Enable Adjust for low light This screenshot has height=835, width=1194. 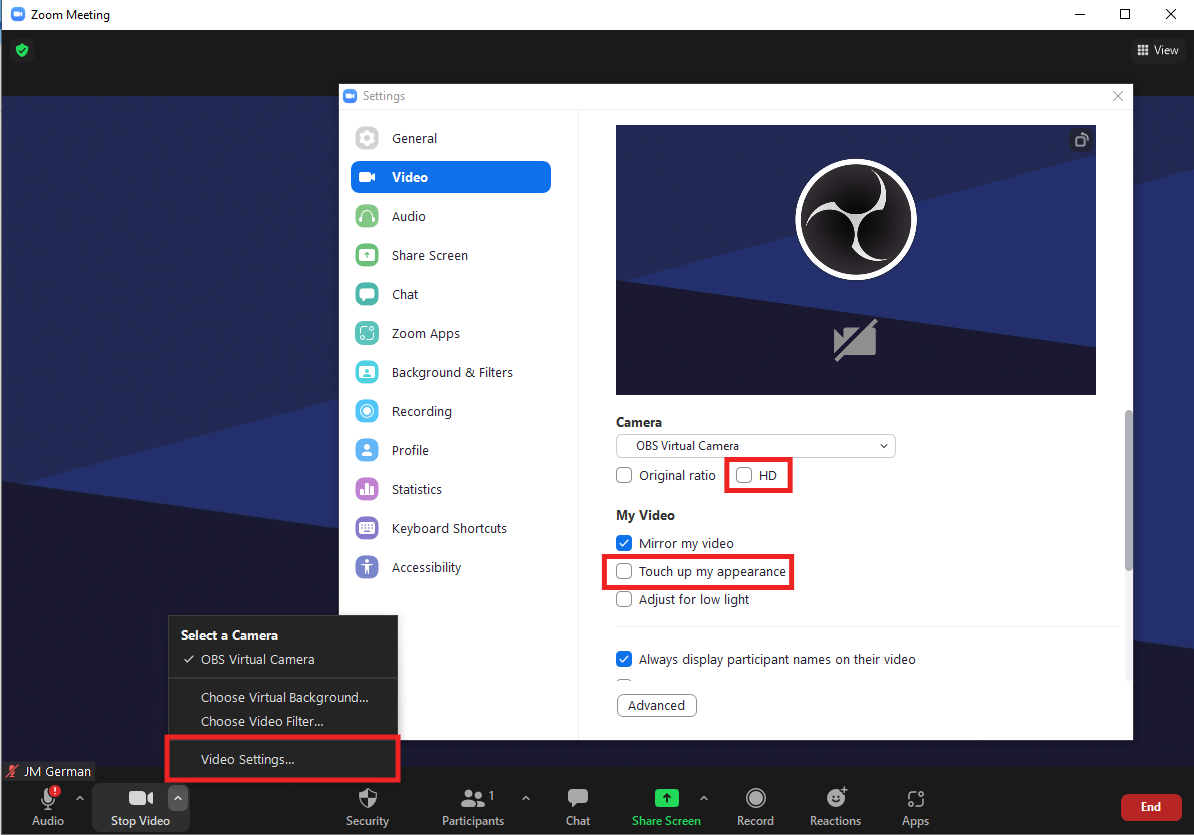624,599
